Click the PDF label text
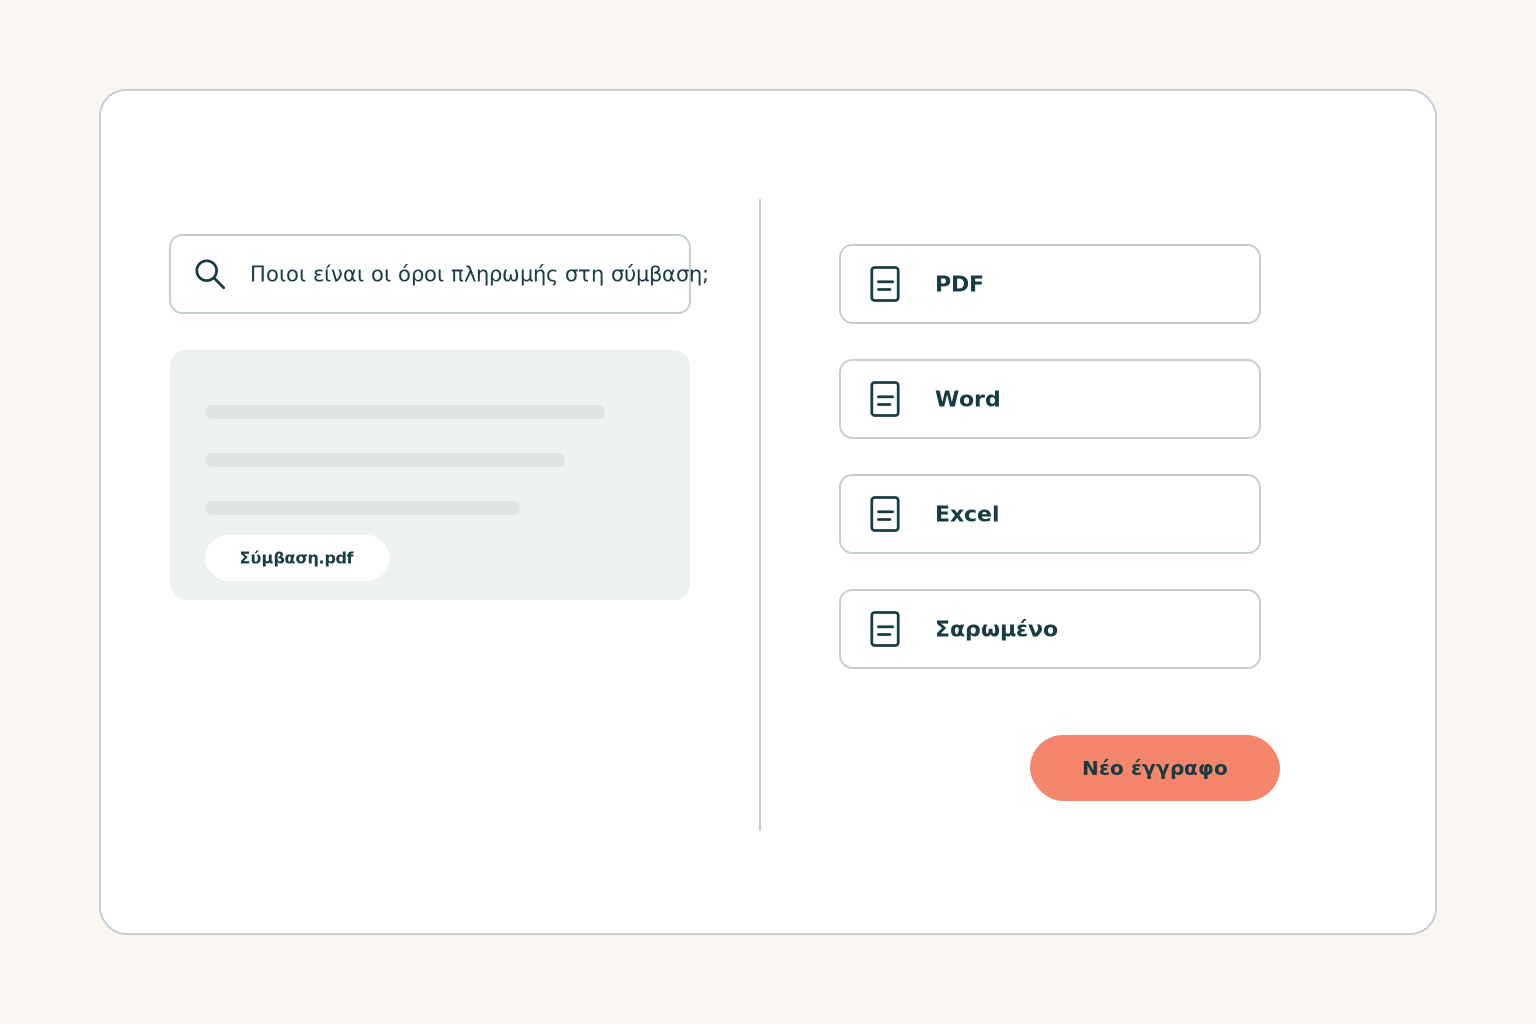1536x1024 pixels. pyautogui.click(x=959, y=284)
